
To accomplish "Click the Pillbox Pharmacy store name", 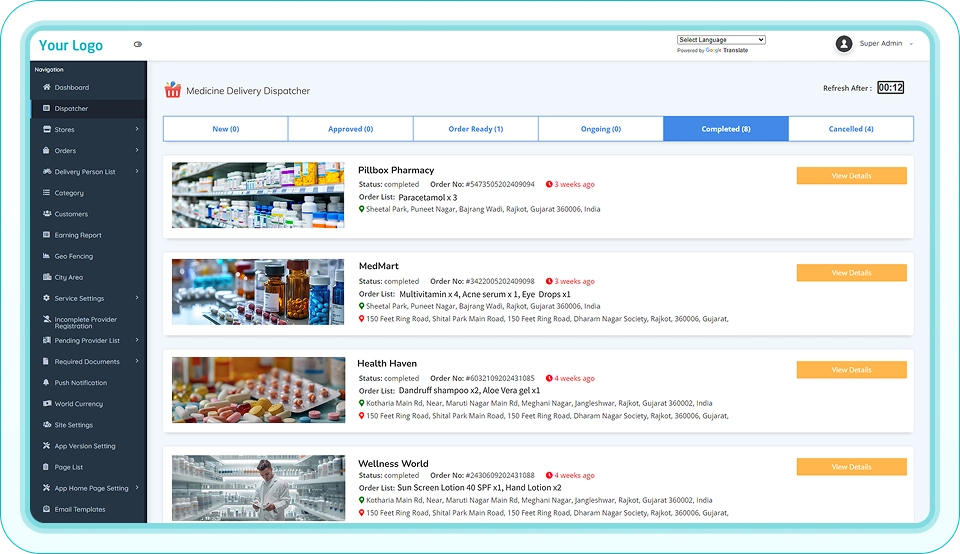I will click(396, 170).
